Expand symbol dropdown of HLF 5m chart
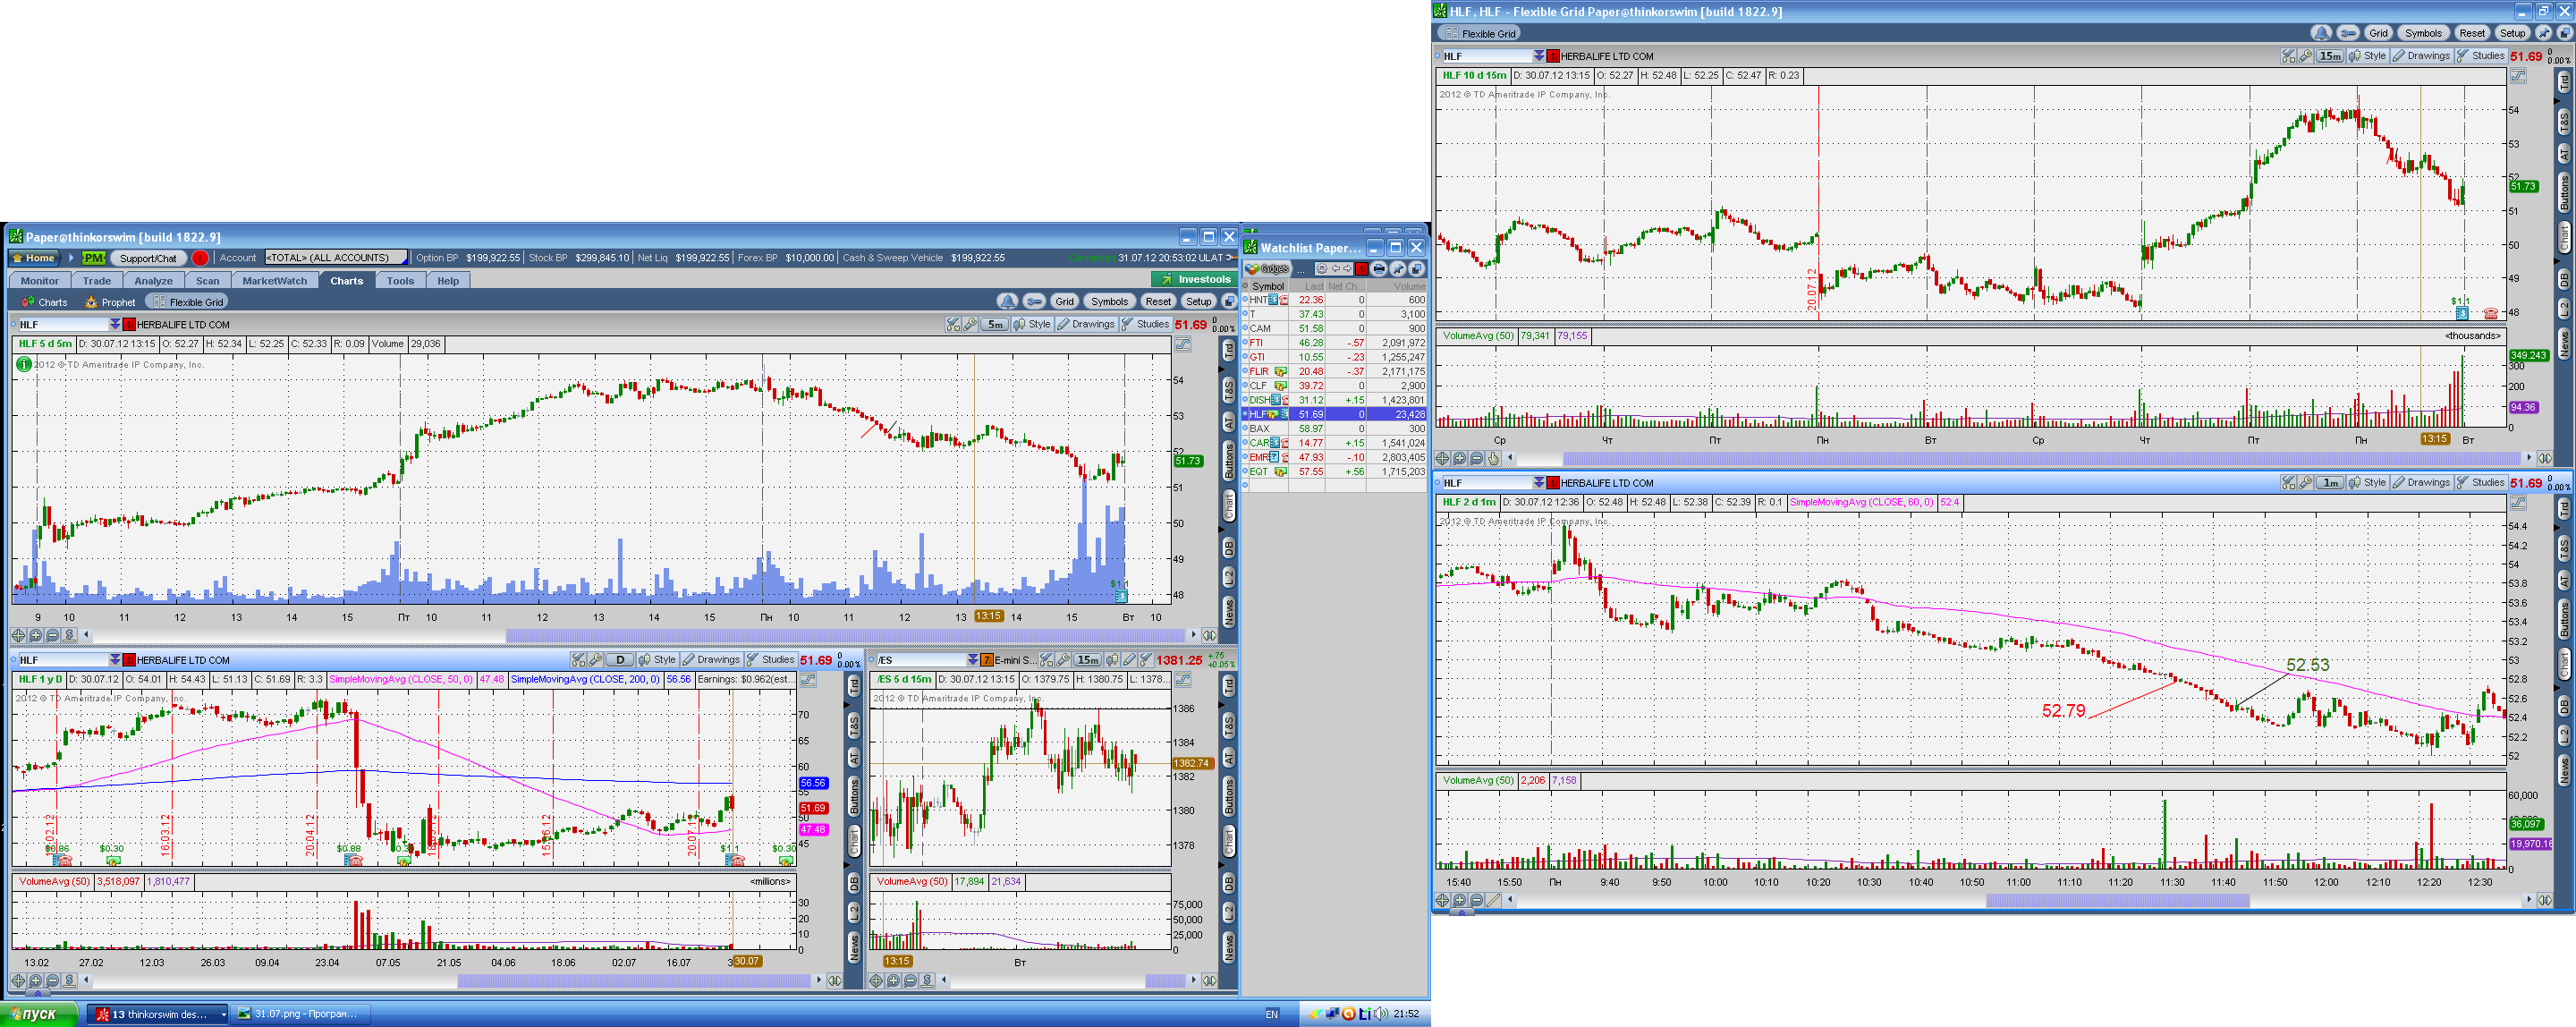 pyautogui.click(x=115, y=325)
